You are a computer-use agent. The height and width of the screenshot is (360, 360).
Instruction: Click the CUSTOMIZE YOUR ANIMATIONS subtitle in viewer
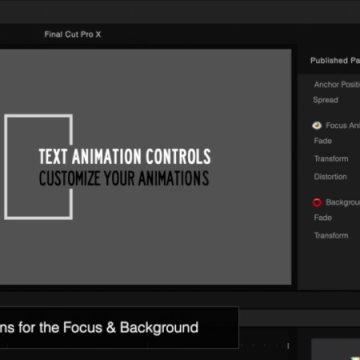tap(124, 178)
